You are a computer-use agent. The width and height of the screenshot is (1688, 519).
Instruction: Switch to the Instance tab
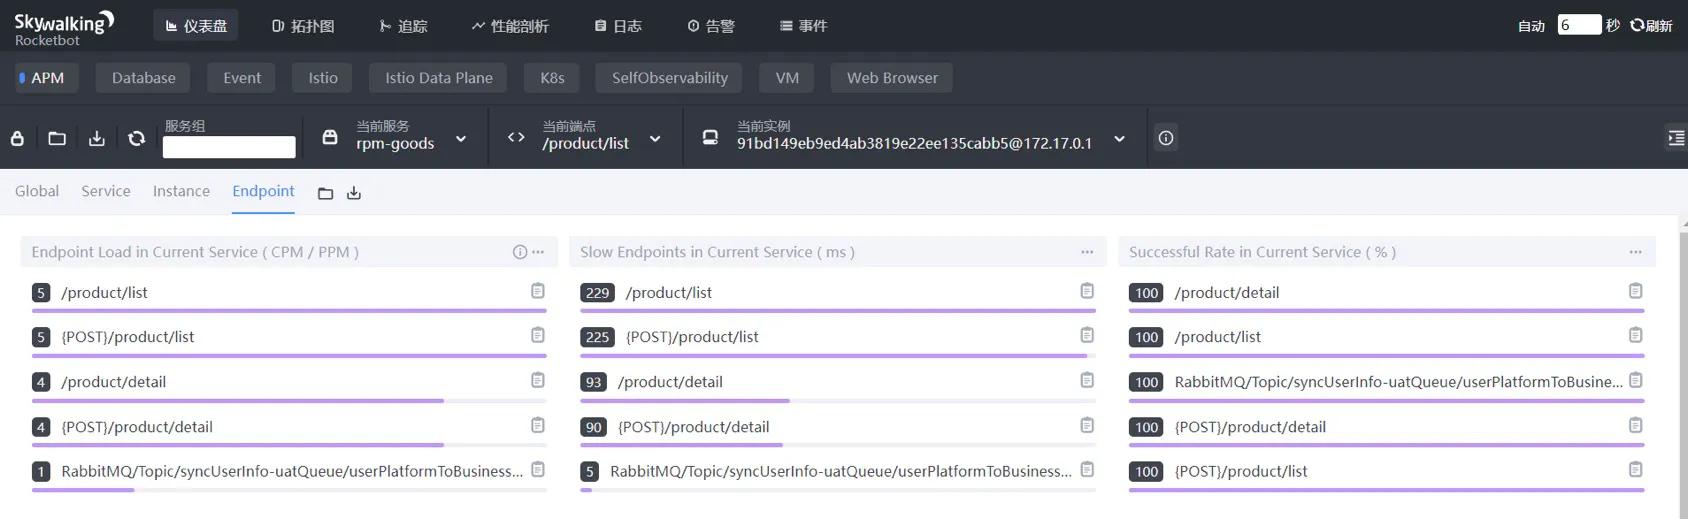point(181,191)
